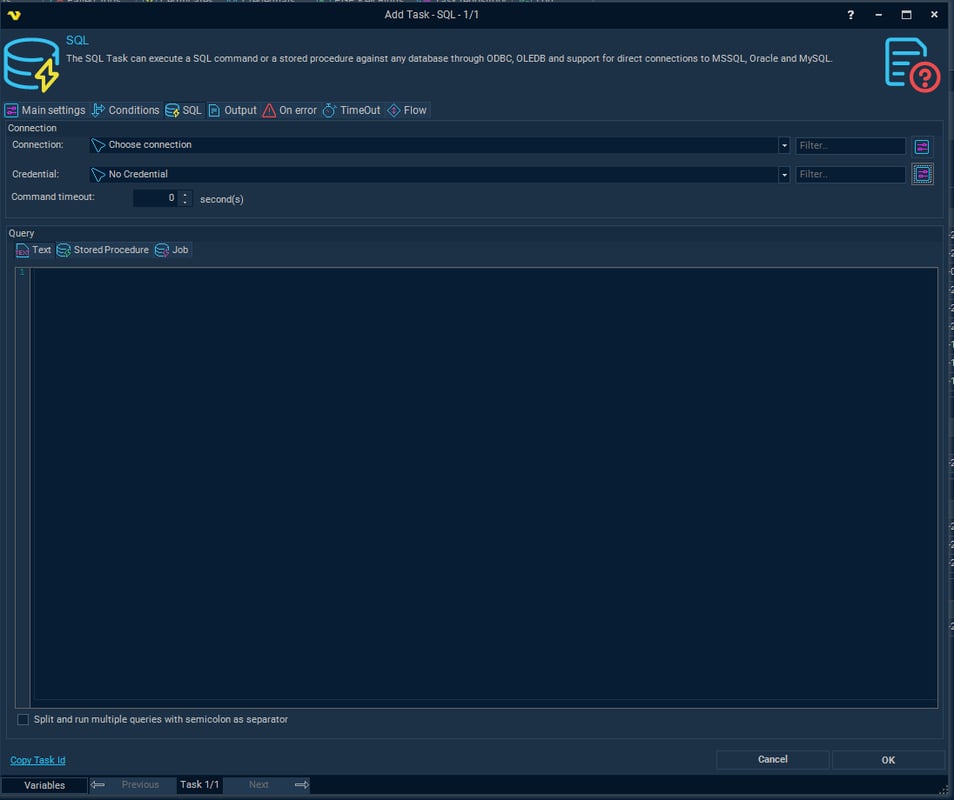Click the connection manager icon beside Connection filter

pos(921,145)
